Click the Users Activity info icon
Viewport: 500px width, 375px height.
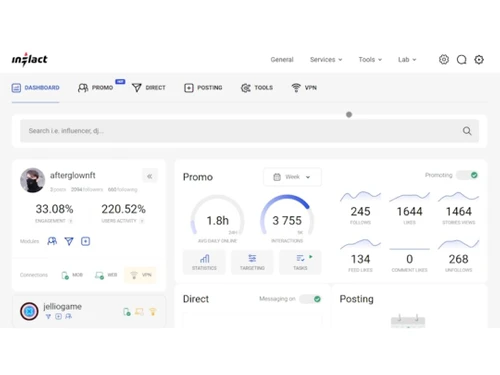click(142, 221)
